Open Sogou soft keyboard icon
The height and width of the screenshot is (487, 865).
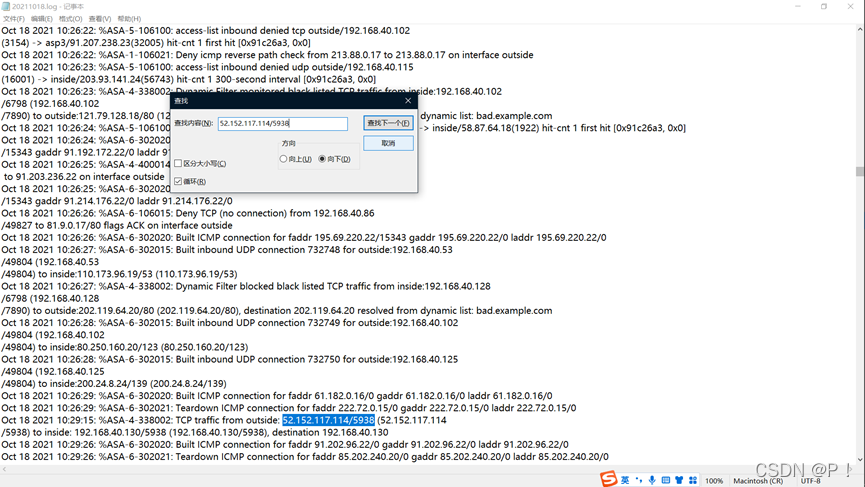coord(666,480)
